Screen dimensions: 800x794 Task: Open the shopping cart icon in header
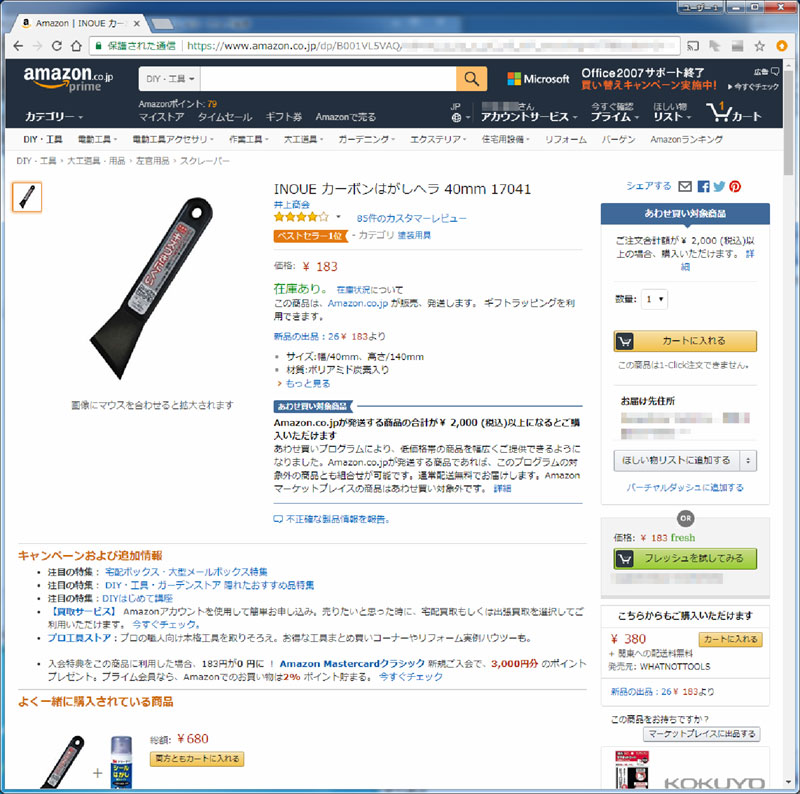pyautogui.click(x=733, y=112)
